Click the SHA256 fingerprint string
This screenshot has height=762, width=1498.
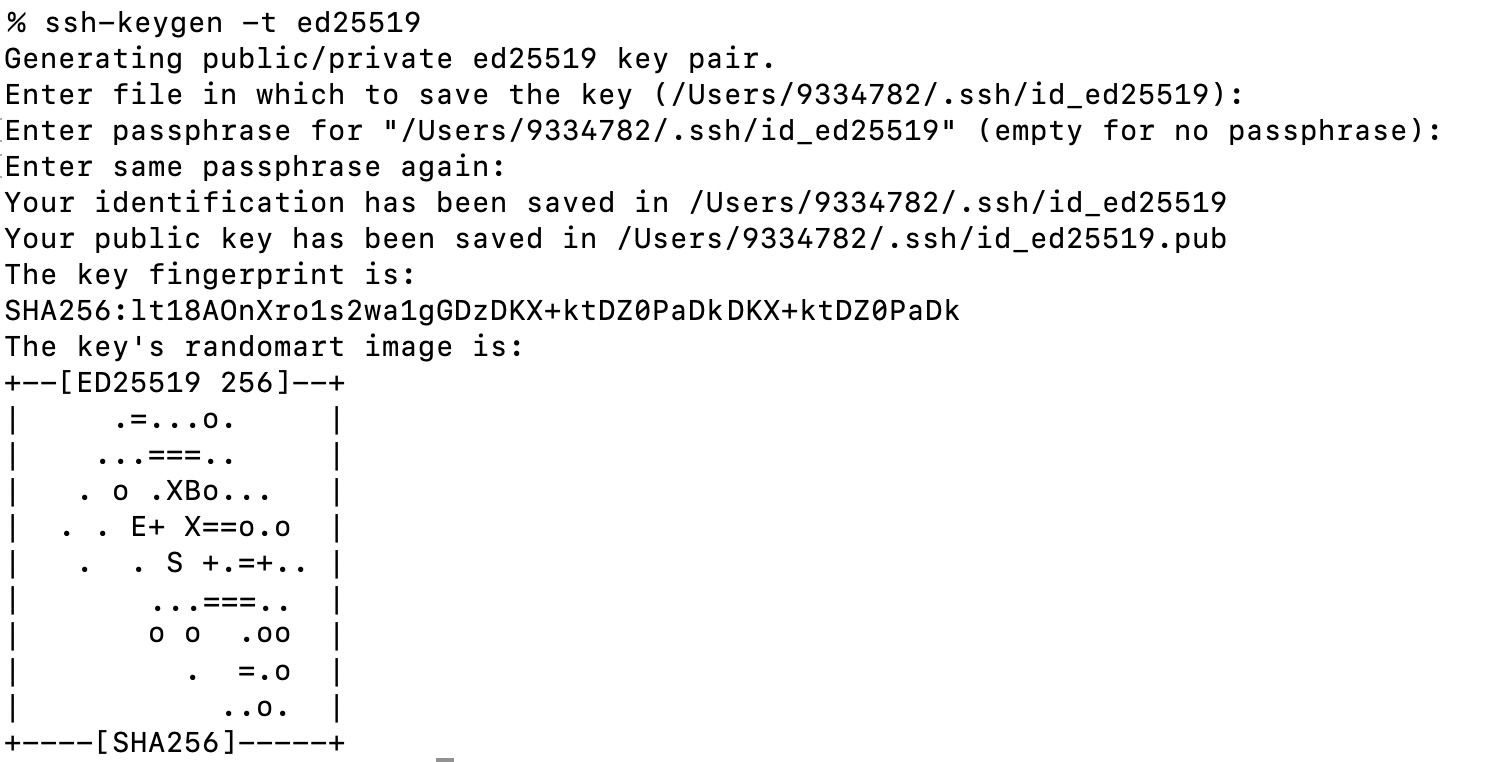(x=482, y=311)
